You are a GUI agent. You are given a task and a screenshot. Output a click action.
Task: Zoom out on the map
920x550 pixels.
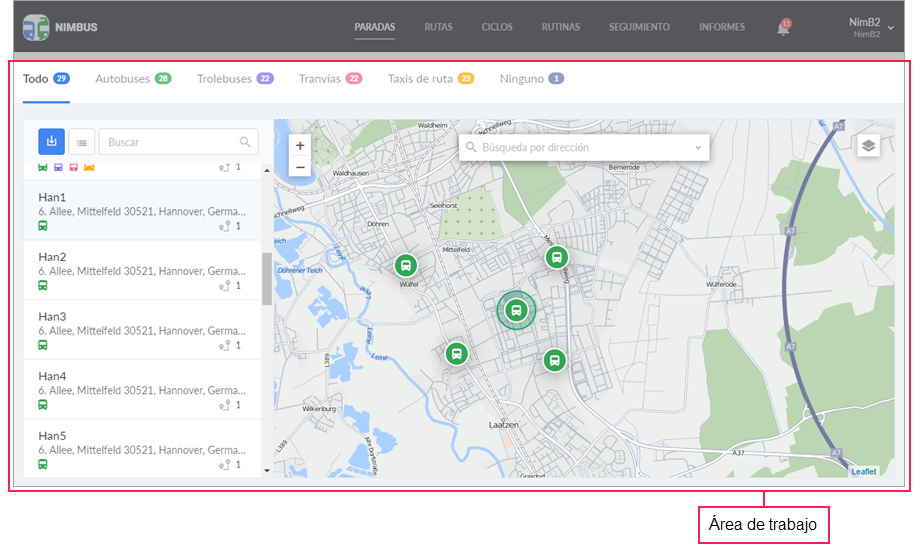300,167
